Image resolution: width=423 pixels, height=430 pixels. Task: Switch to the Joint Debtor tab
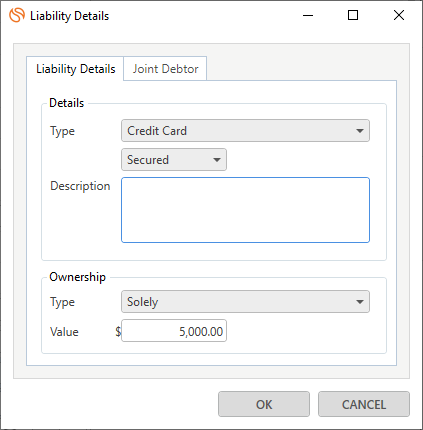point(165,69)
